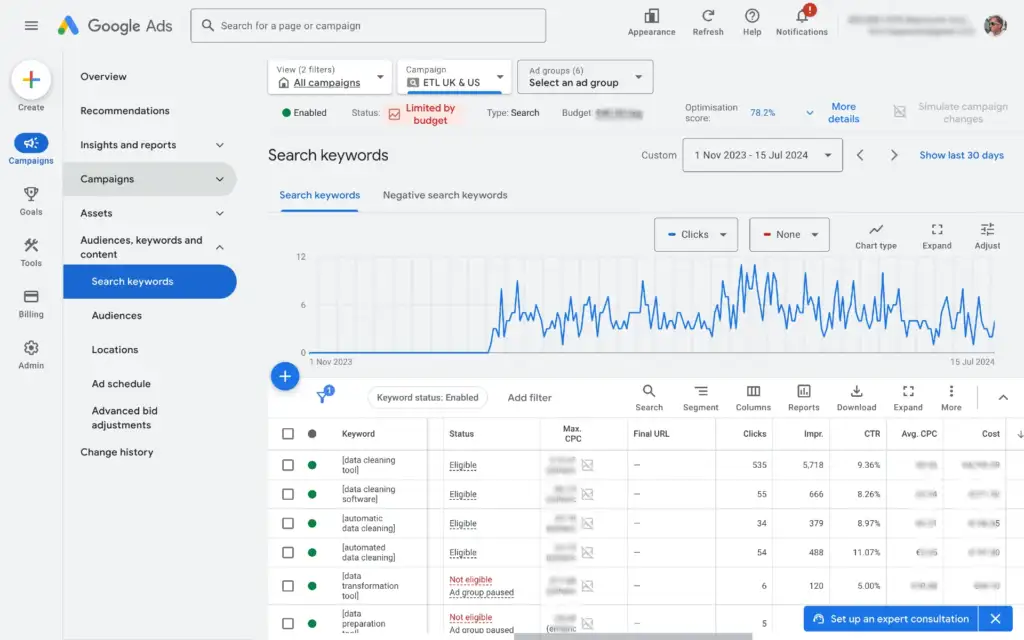The width and height of the screenshot is (1024, 640).
Task: Open the Select an ad group dropdown
Action: tap(585, 77)
